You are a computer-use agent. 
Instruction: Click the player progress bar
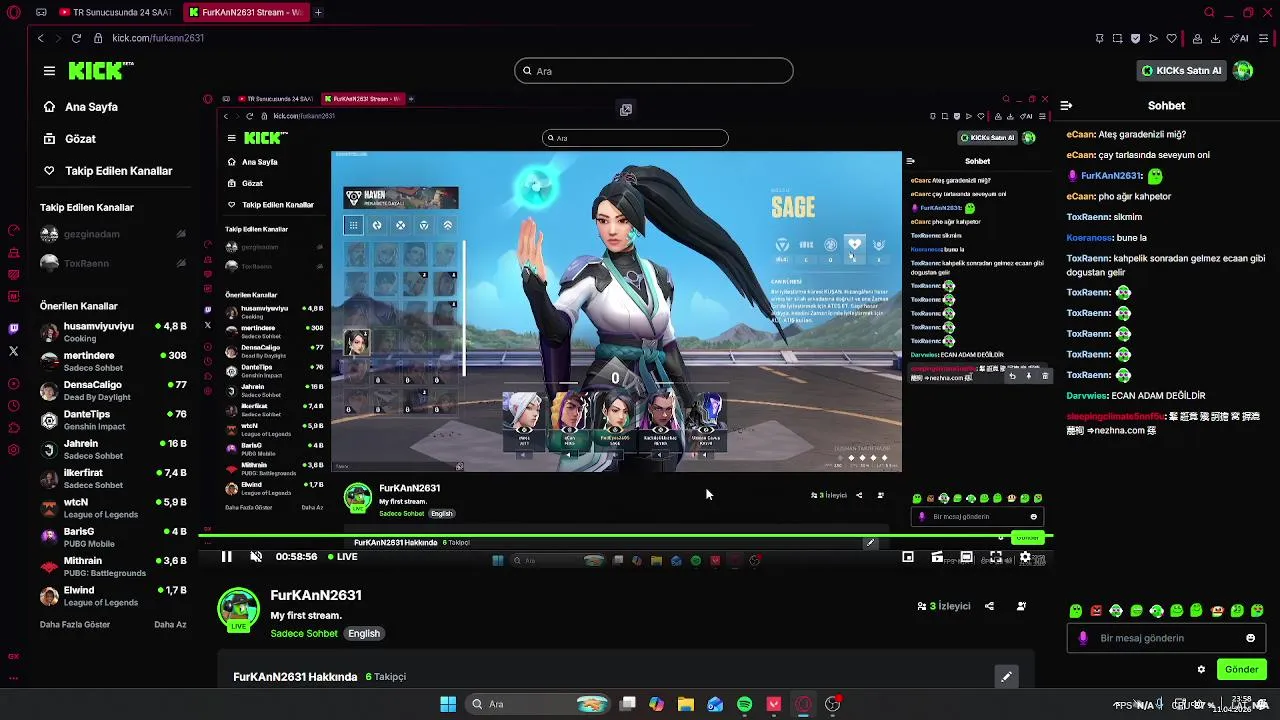(x=625, y=537)
